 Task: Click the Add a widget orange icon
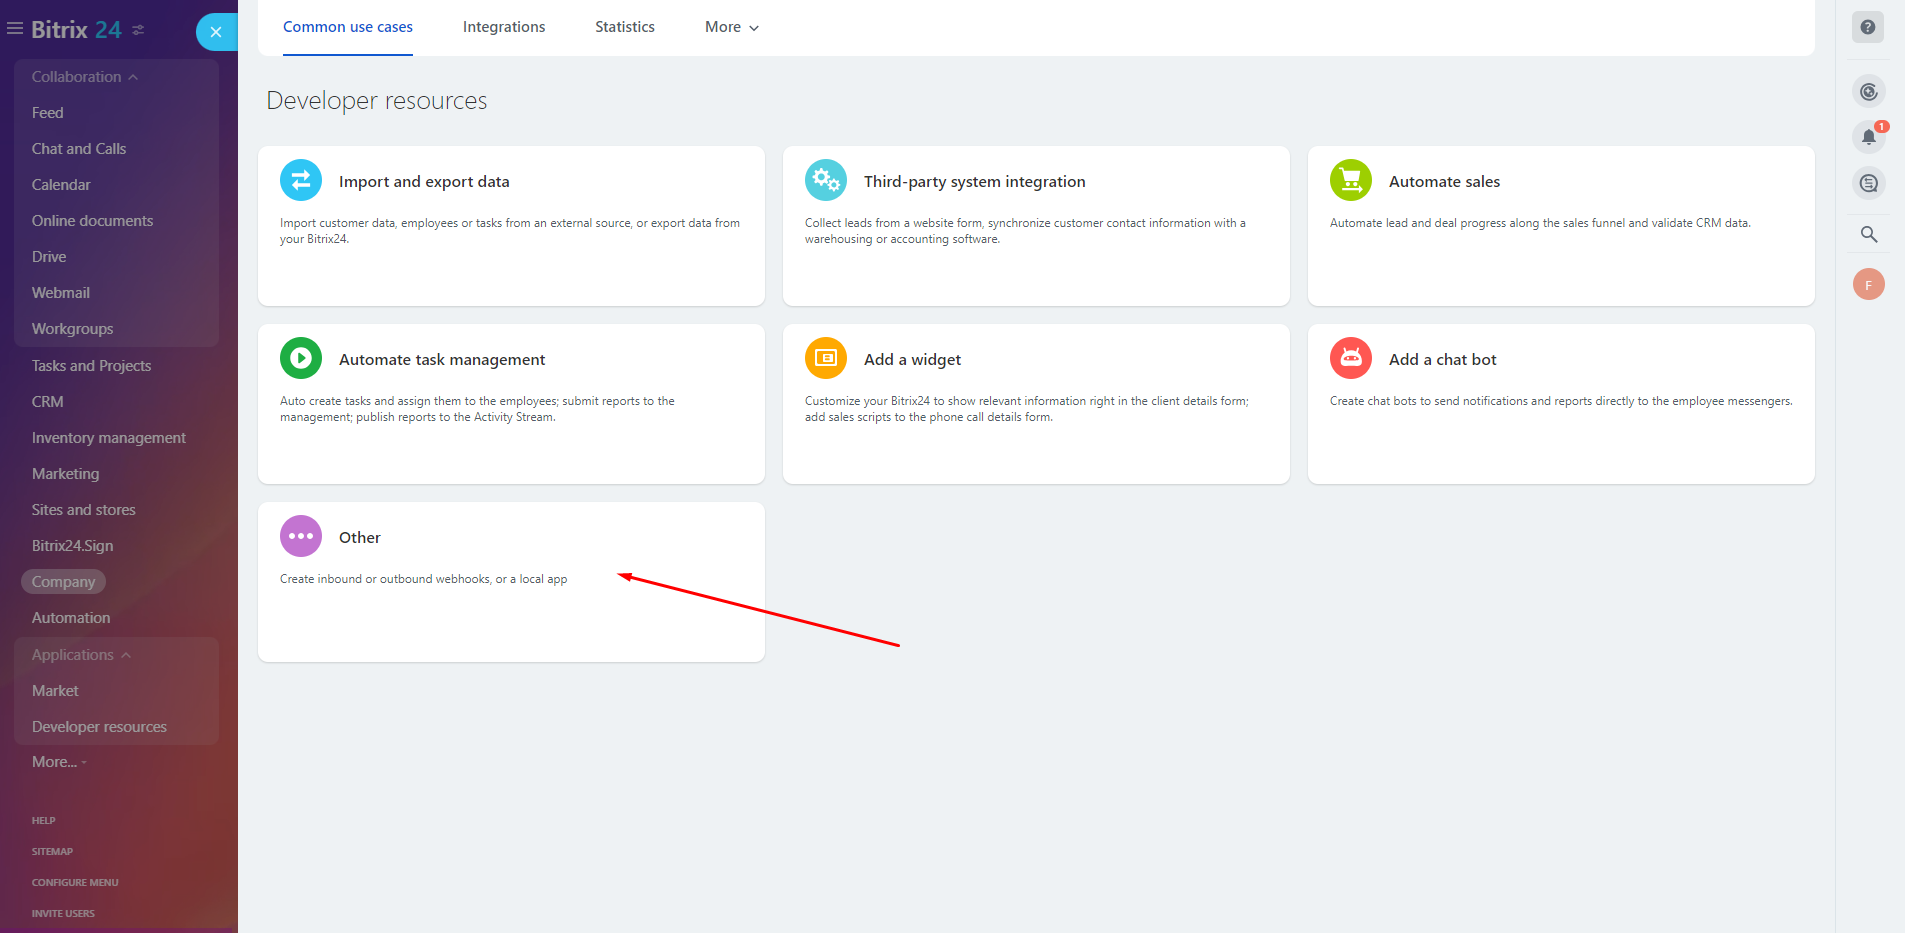click(826, 359)
